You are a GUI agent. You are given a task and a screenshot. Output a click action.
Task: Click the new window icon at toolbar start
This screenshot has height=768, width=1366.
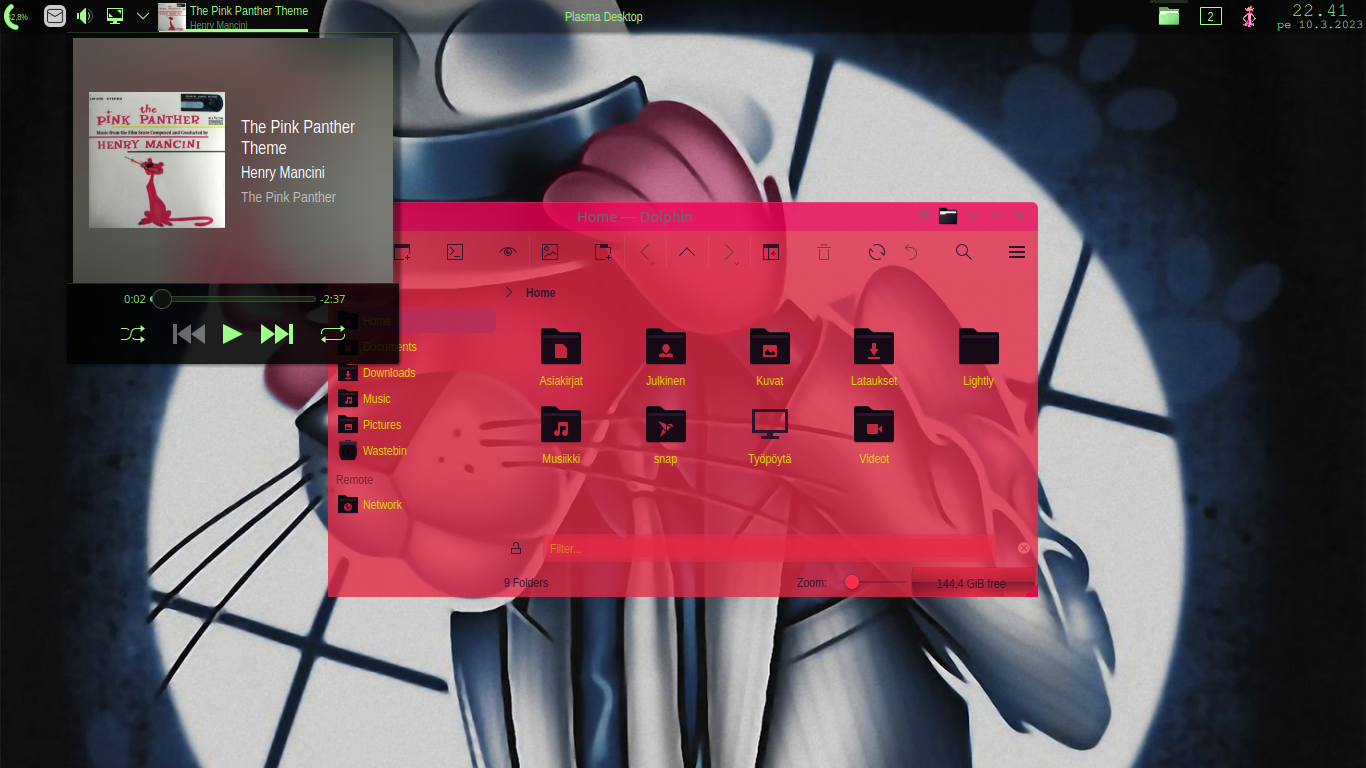click(402, 252)
